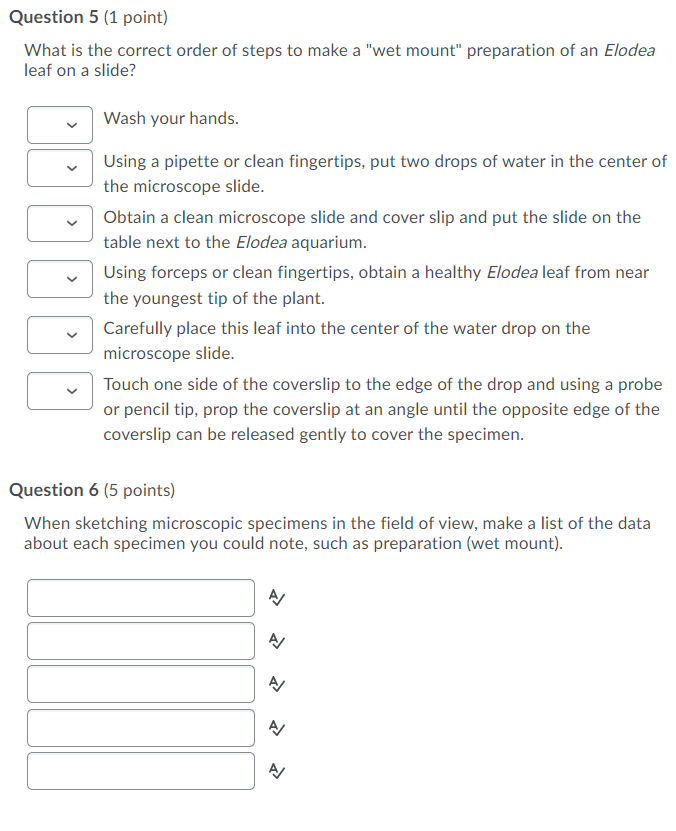Click into the second Question 6 answer field
Image resolution: width=676 pixels, height=831 pixels.
140,641
